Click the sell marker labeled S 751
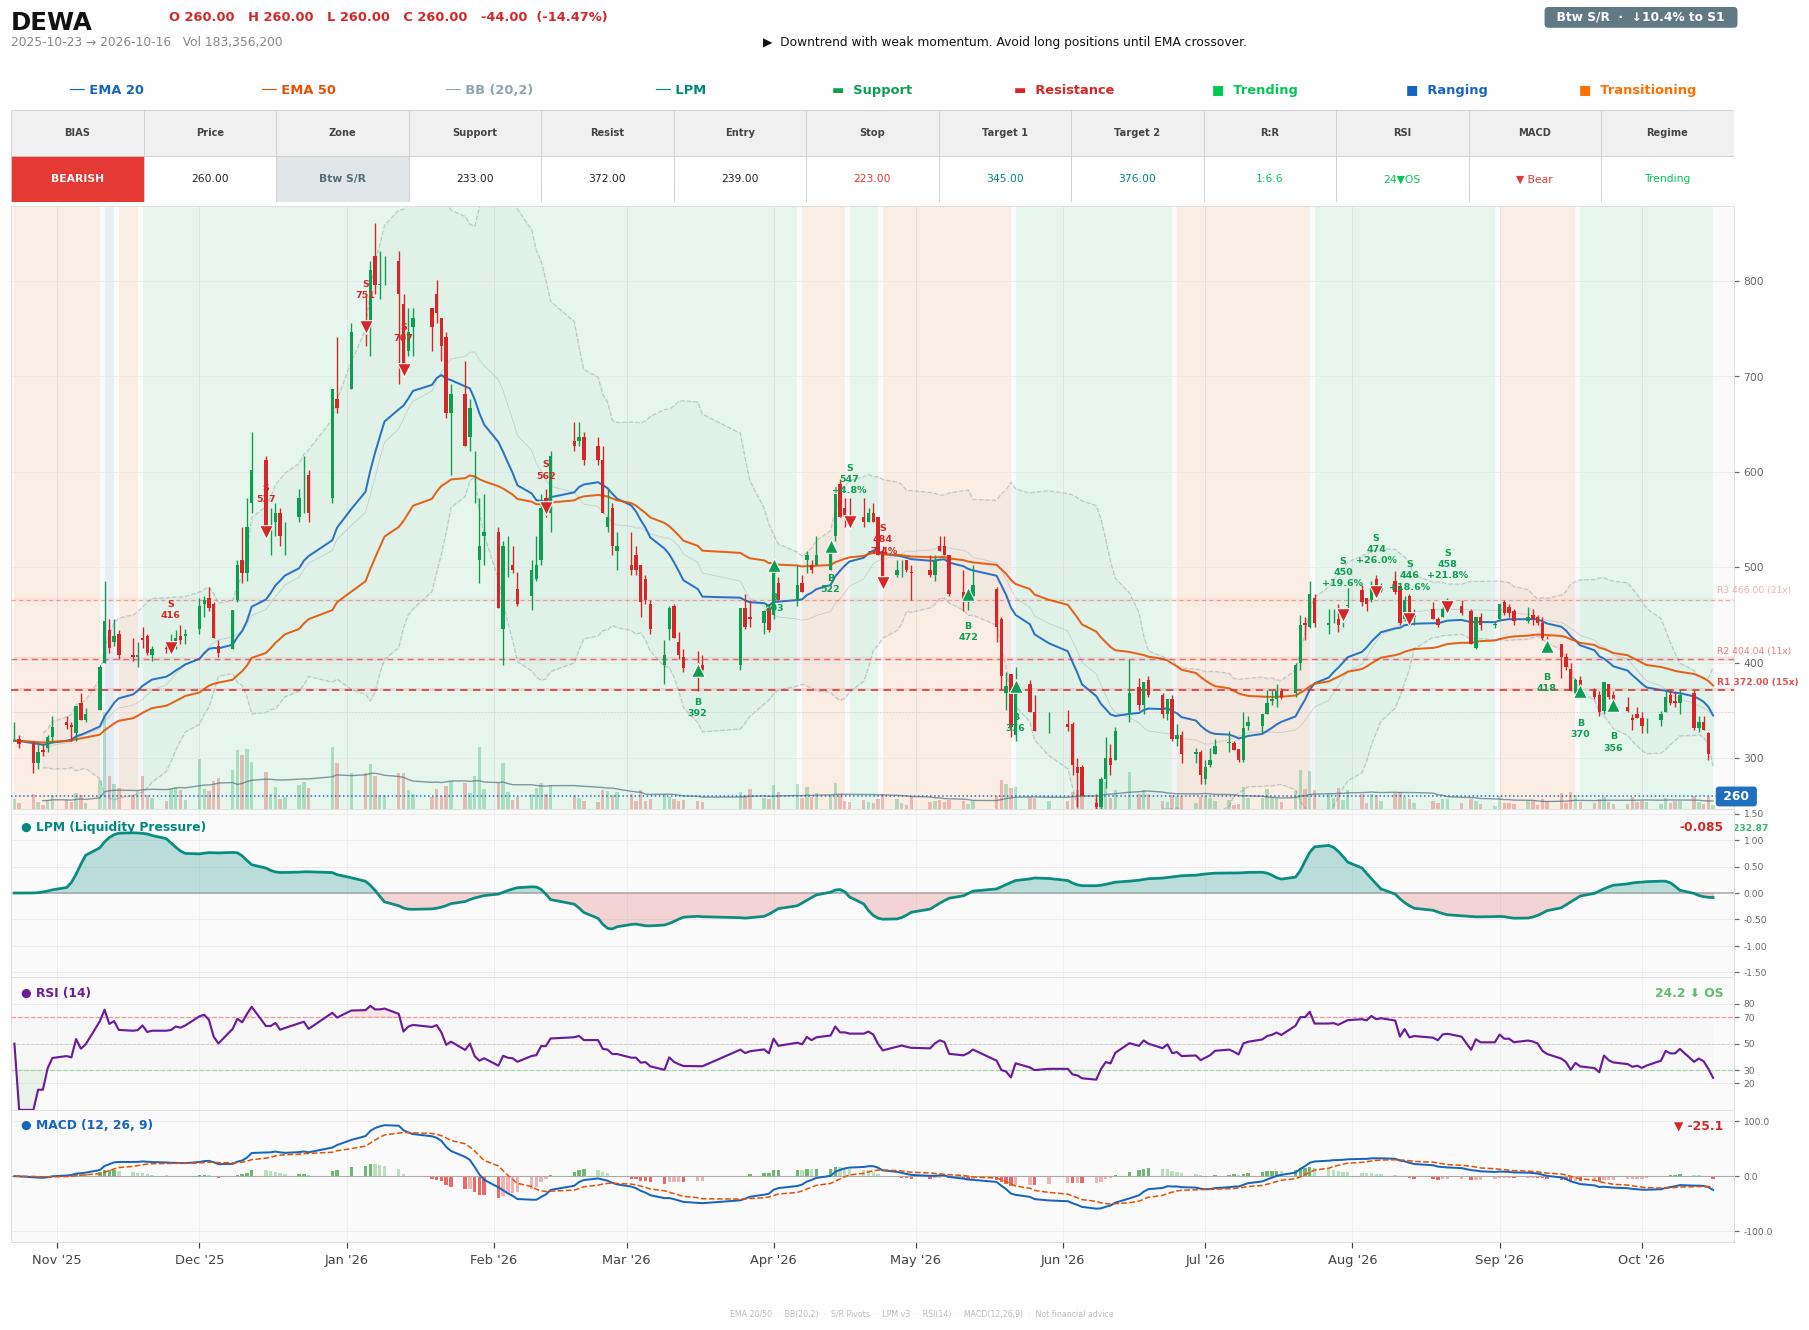 pos(366,326)
